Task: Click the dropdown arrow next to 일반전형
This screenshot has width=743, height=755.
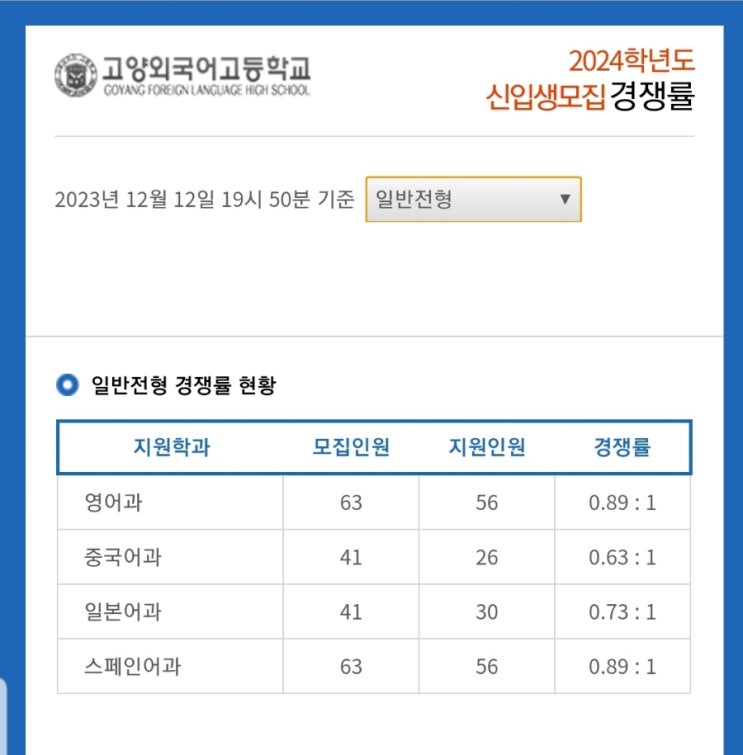Action: [x=565, y=199]
